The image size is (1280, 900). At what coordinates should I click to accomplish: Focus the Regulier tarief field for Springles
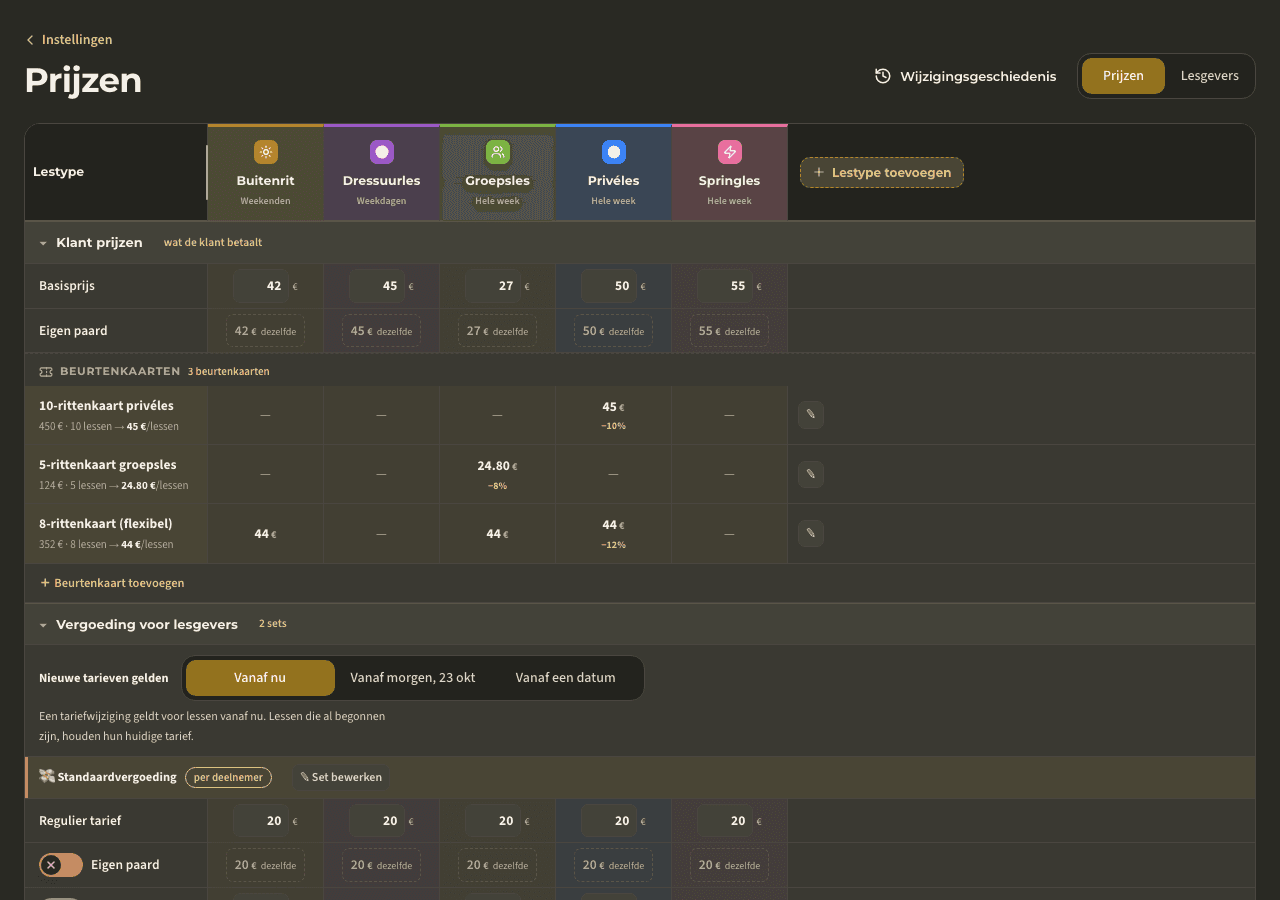[725, 821]
